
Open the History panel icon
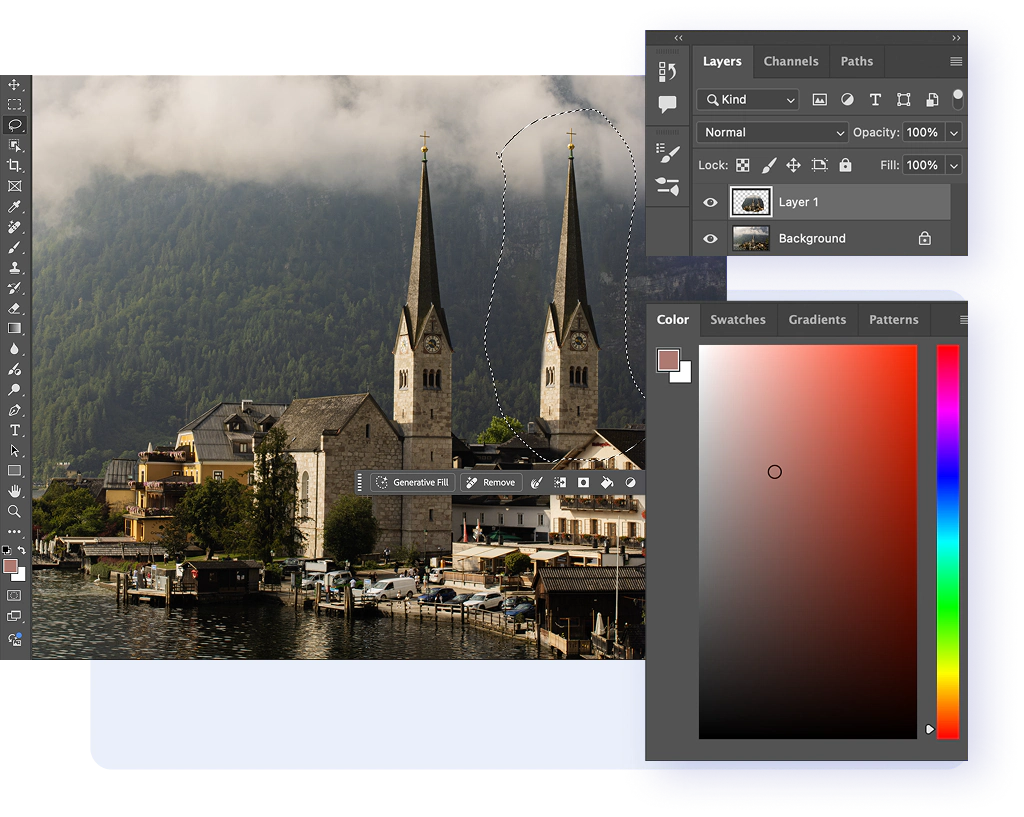[x=667, y=71]
